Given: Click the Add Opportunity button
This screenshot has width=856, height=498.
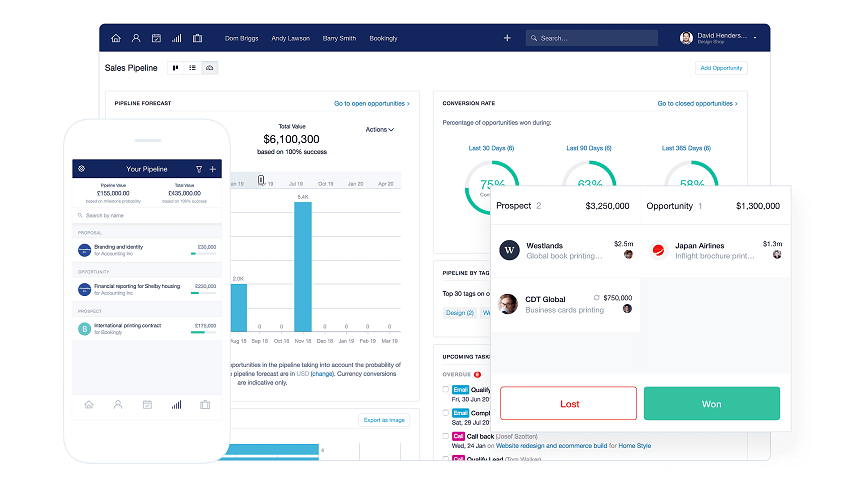Looking at the screenshot, I should click(721, 68).
